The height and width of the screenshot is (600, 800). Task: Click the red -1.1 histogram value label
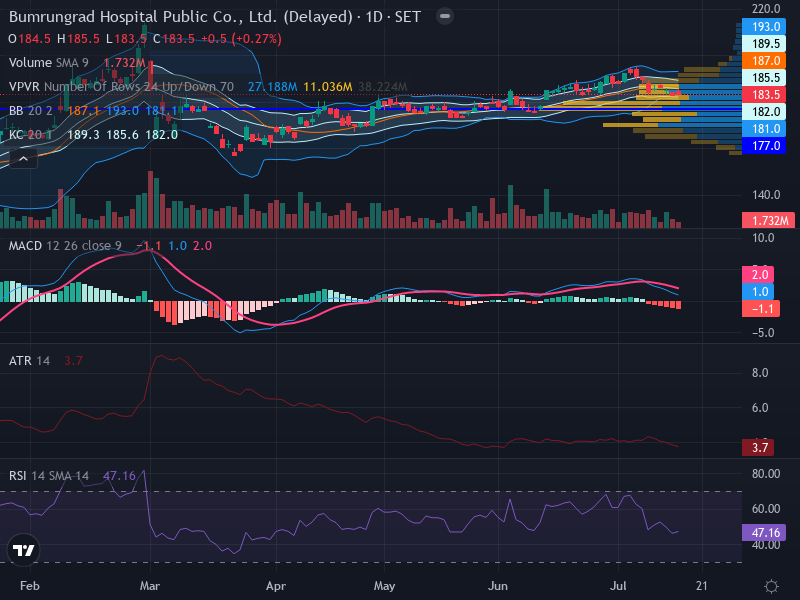coord(761,309)
